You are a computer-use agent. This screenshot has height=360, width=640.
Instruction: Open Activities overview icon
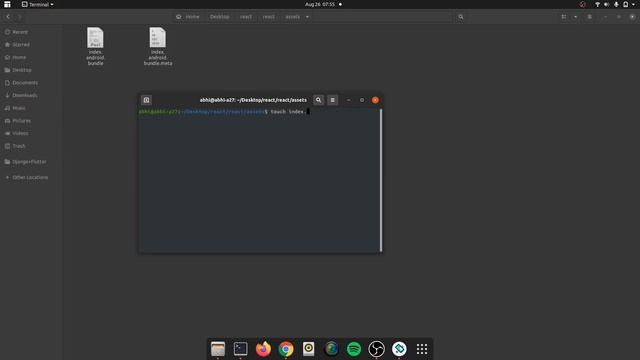tap(7, 4)
